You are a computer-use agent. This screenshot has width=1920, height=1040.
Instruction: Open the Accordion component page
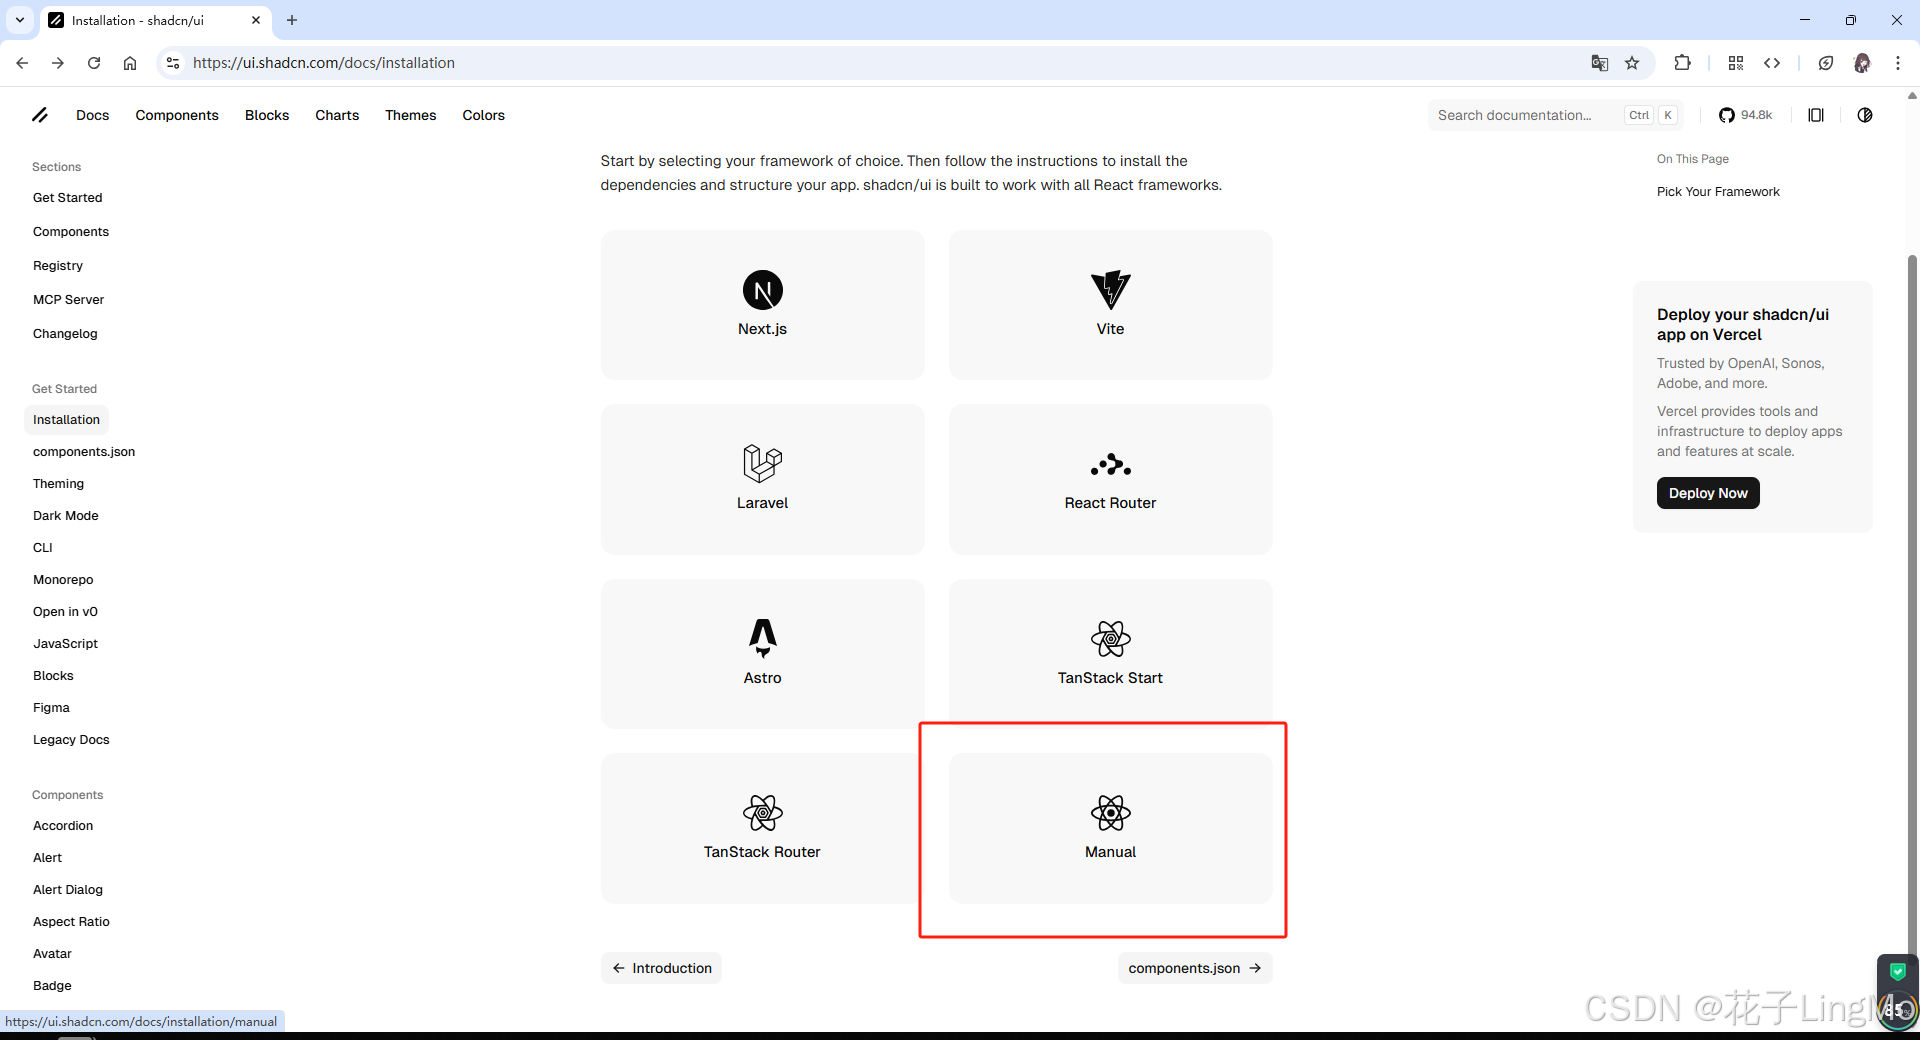(63, 826)
